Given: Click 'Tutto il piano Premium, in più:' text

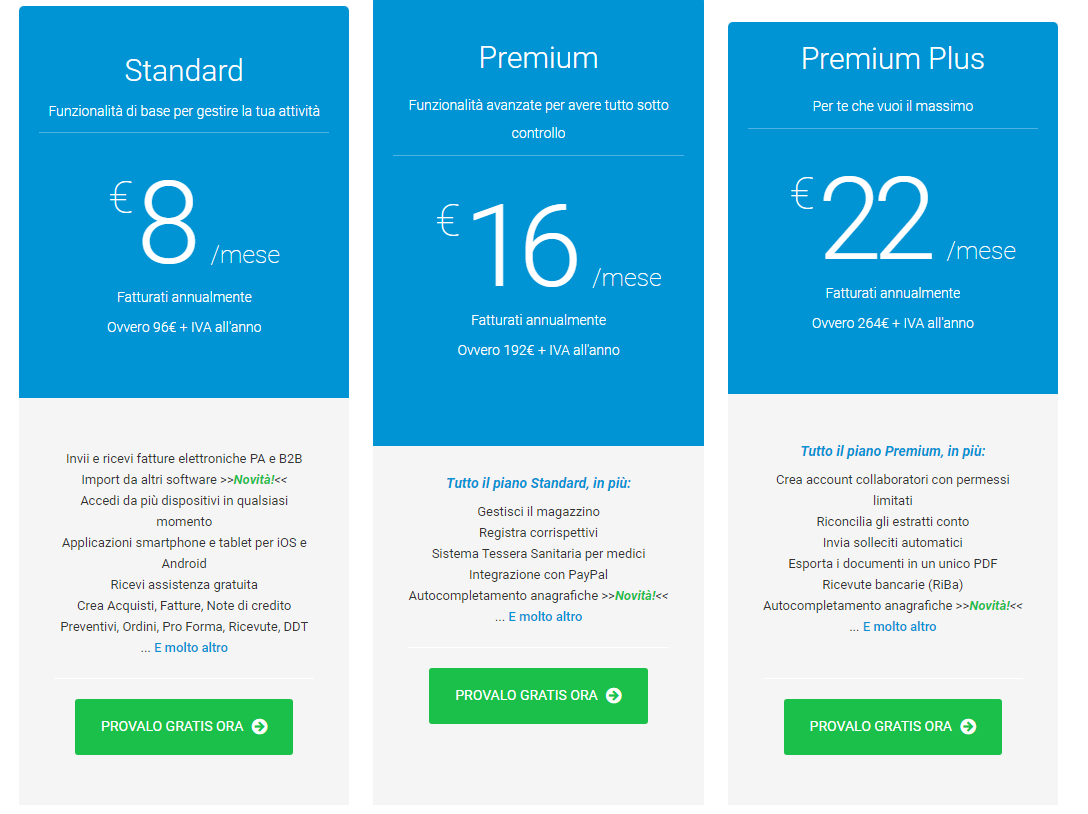Looking at the screenshot, I should coord(892,451).
